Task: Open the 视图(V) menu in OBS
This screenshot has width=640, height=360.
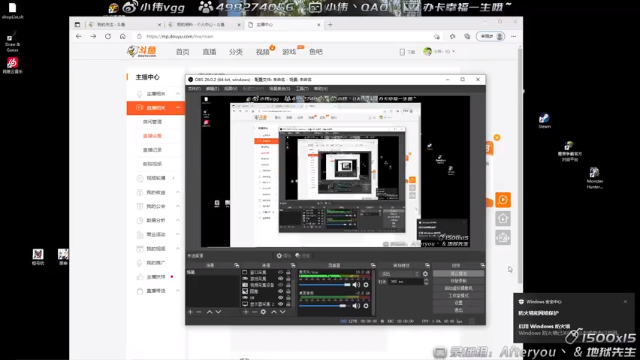Action: (x=231, y=89)
